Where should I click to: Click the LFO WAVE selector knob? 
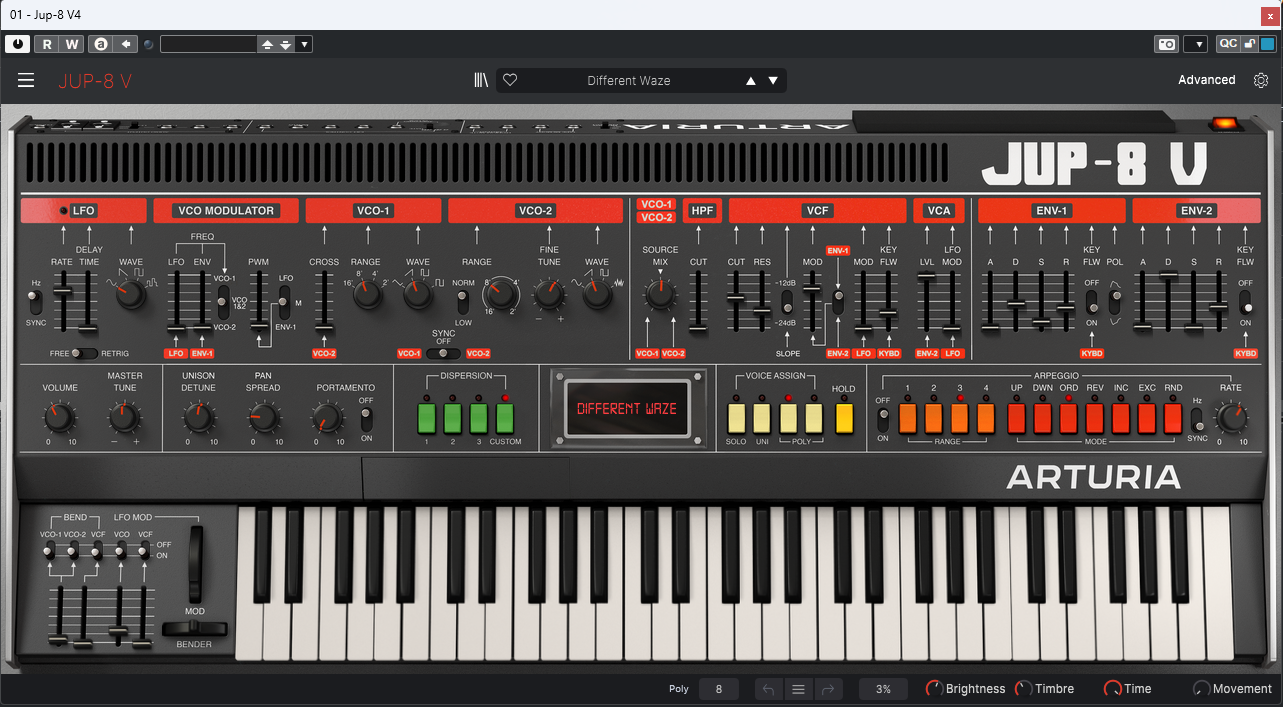click(131, 294)
